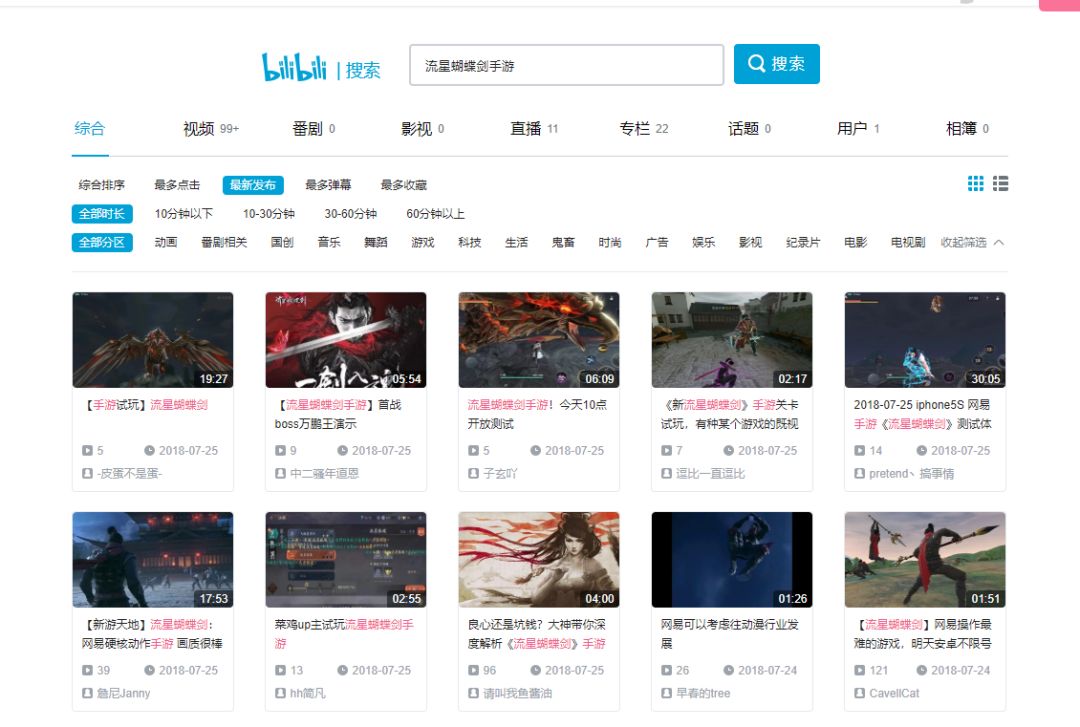Filter by 舞蹈 category
Screen dimensions: 1080x727
click(x=376, y=243)
